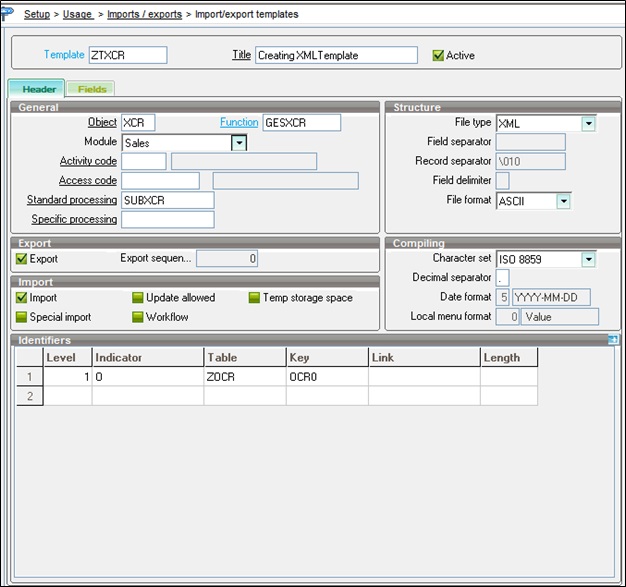Switch to the Fields tab
626x587 pixels.
[x=92, y=89]
